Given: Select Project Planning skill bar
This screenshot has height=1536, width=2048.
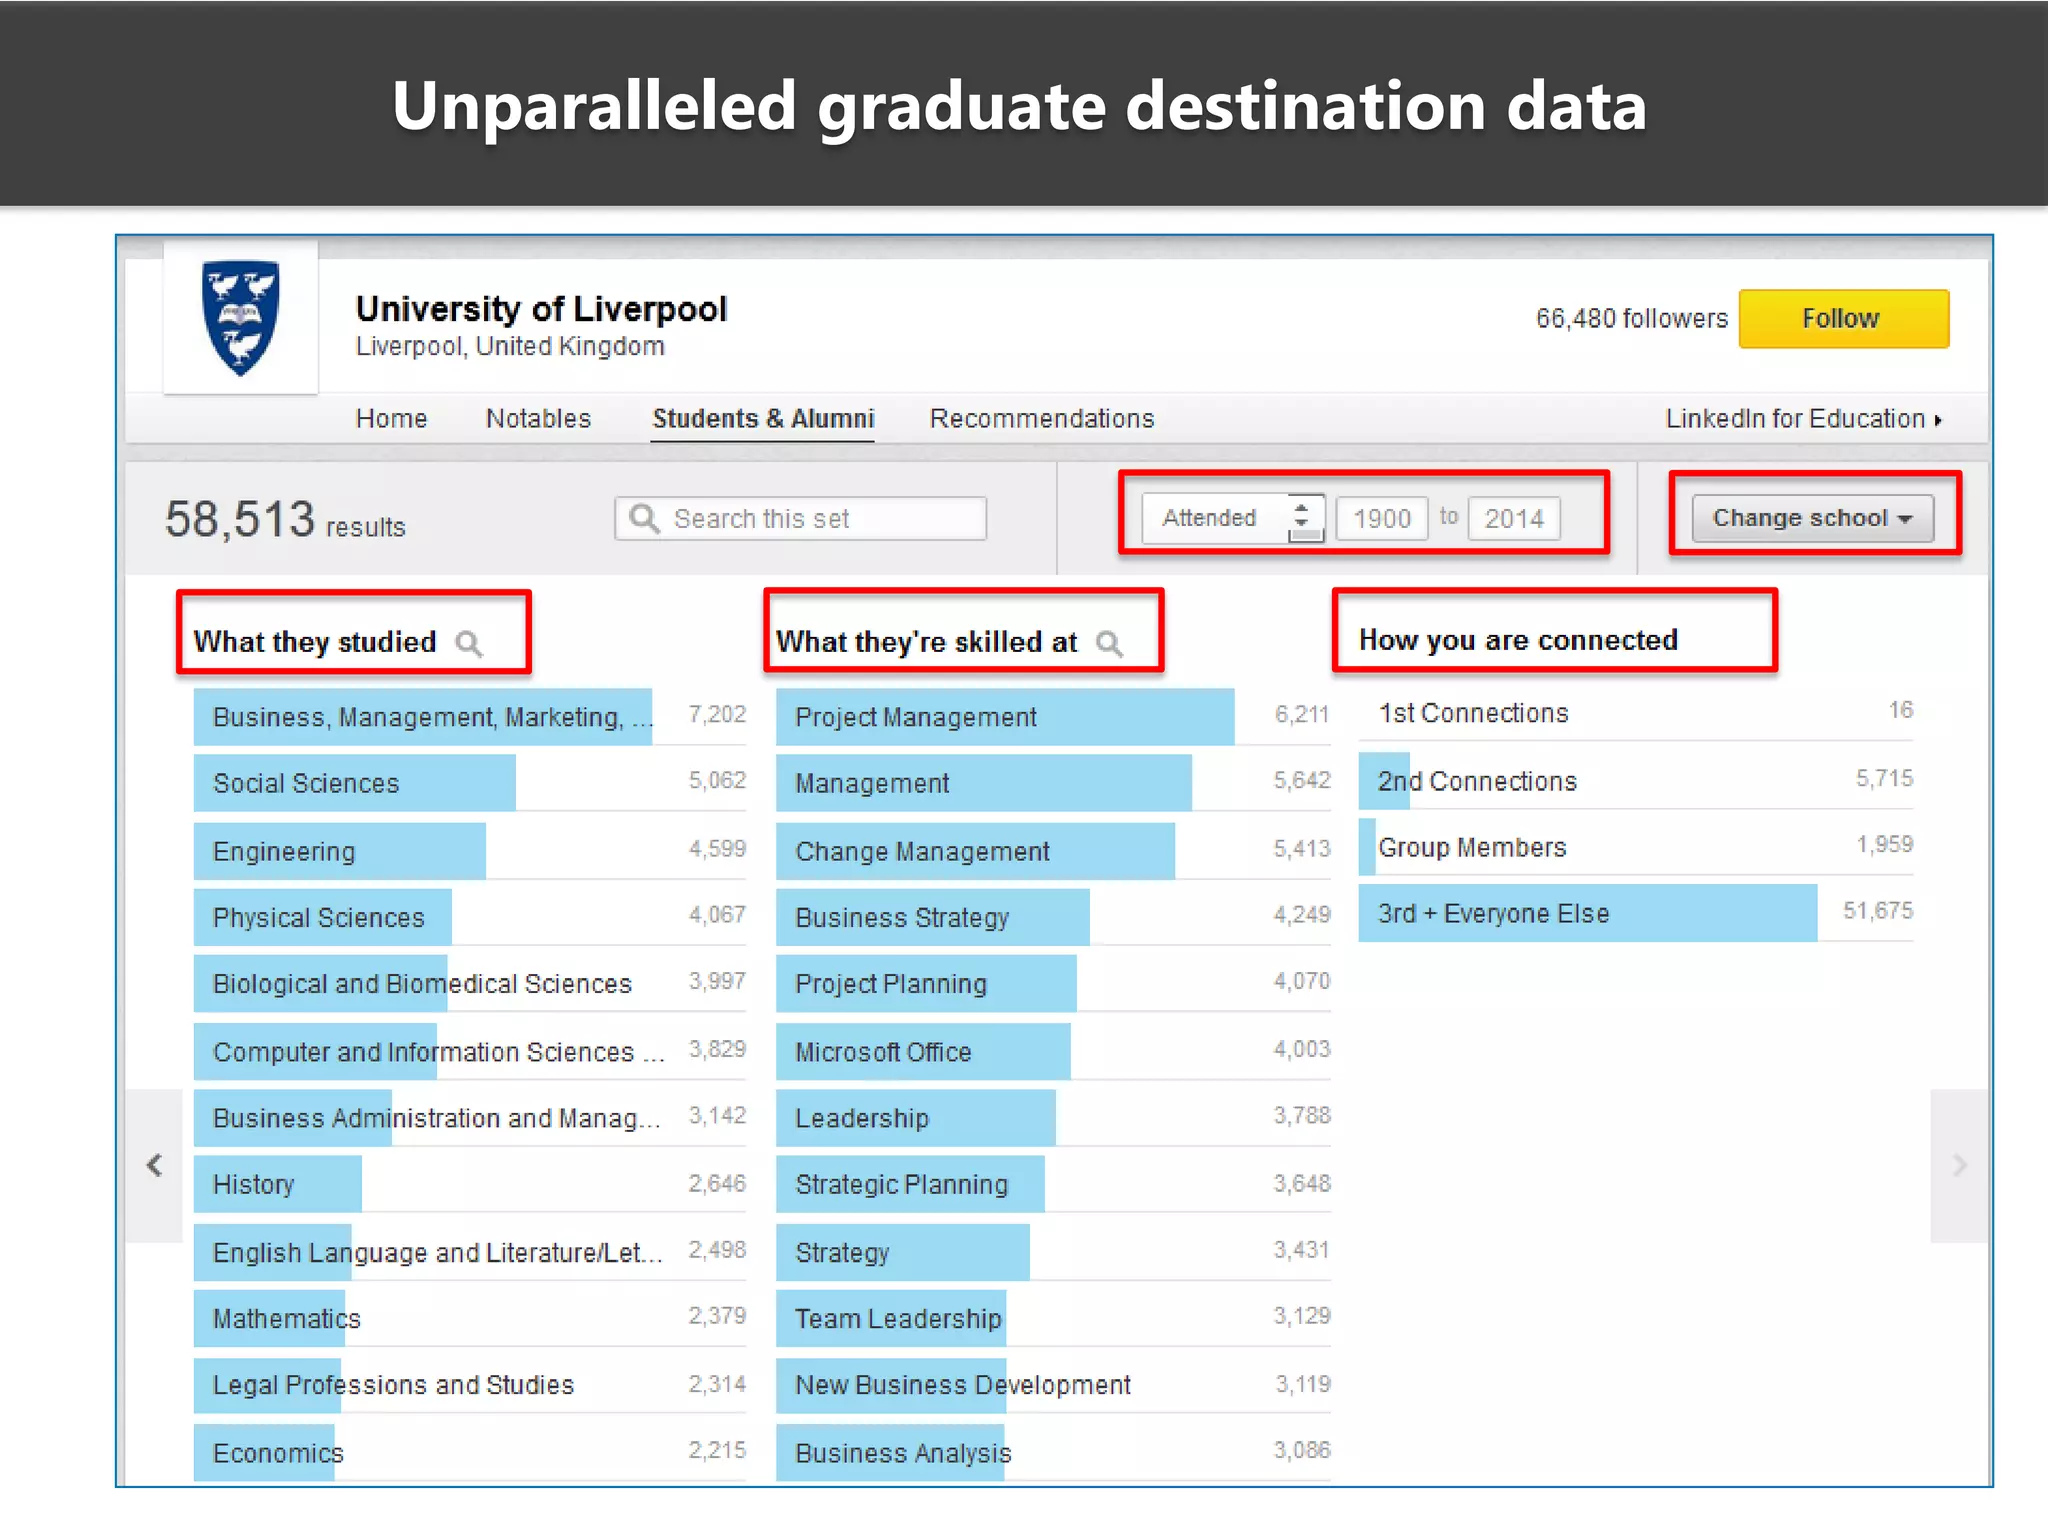Looking at the screenshot, I should coord(1053,984).
